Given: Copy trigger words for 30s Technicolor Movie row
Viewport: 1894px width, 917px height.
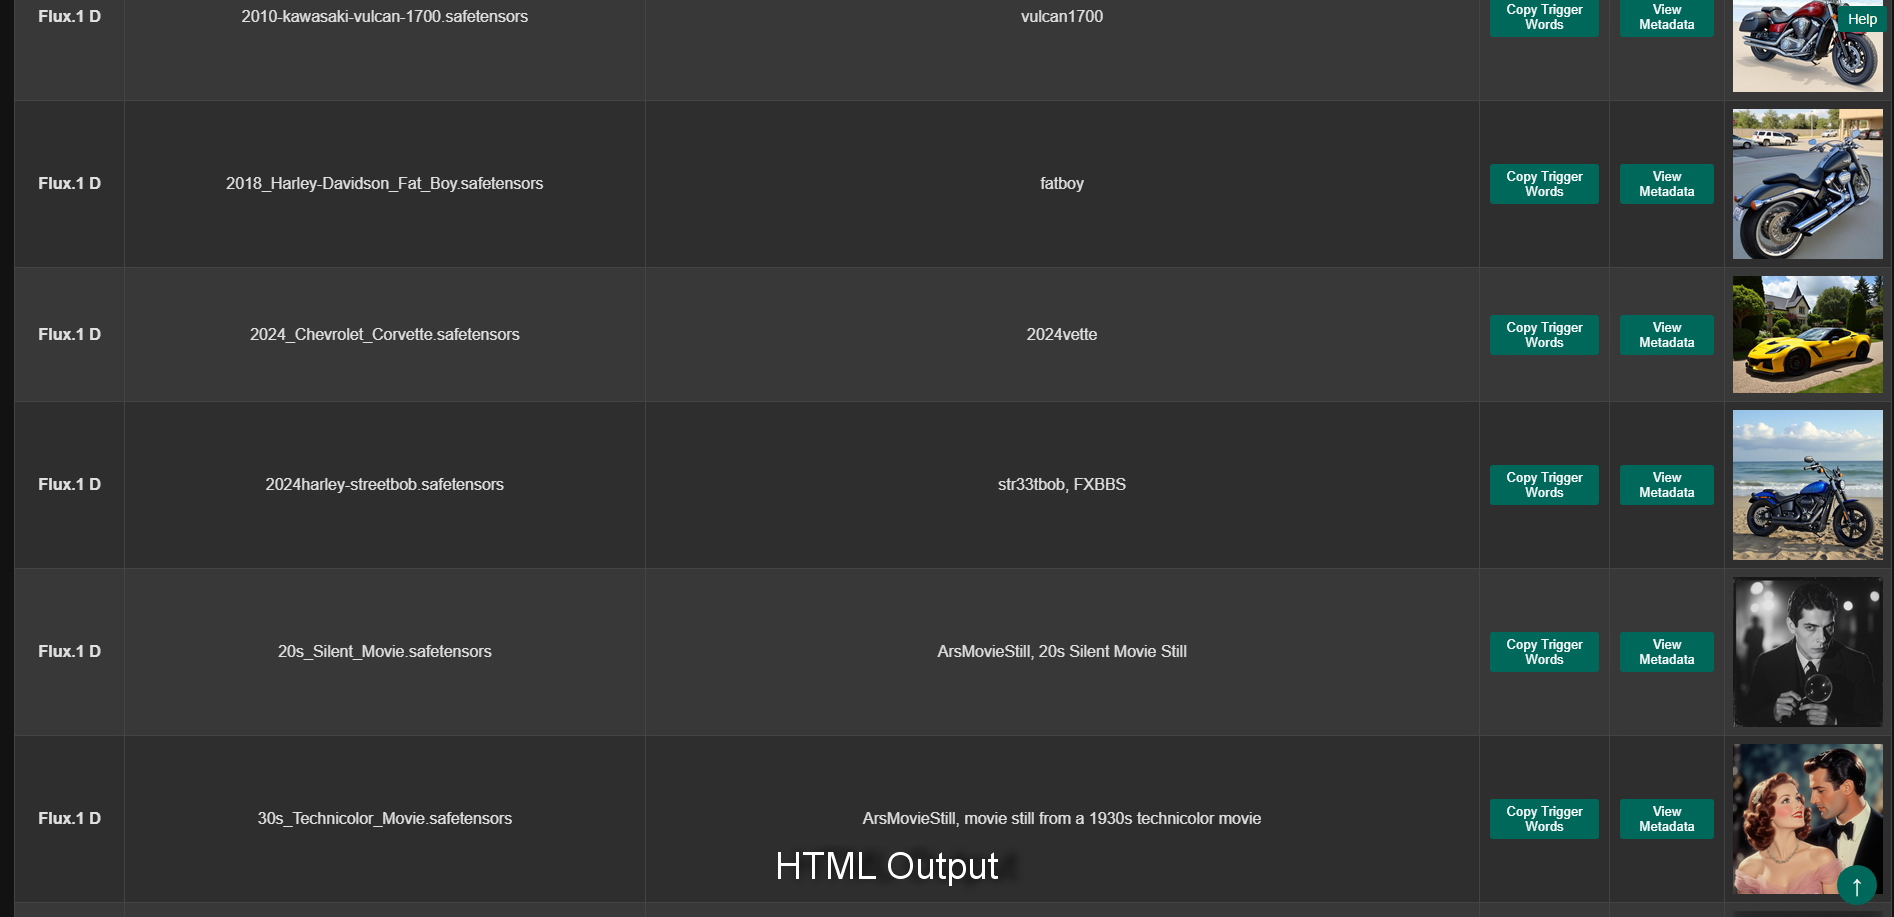Looking at the screenshot, I should [1544, 819].
